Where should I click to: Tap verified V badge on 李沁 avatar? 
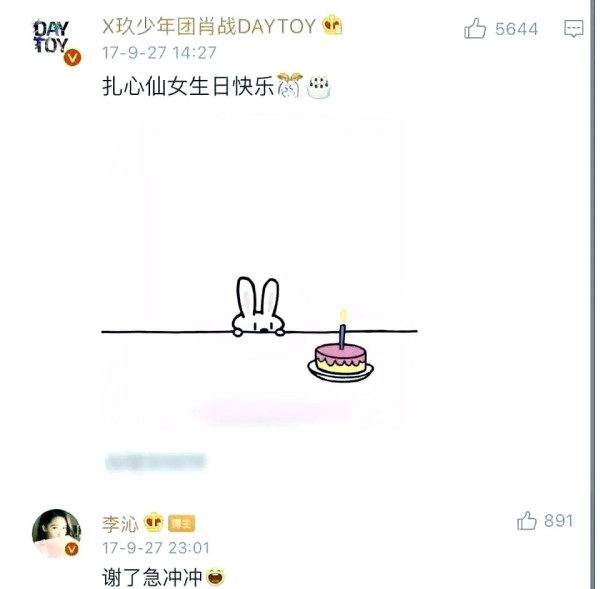(71, 550)
